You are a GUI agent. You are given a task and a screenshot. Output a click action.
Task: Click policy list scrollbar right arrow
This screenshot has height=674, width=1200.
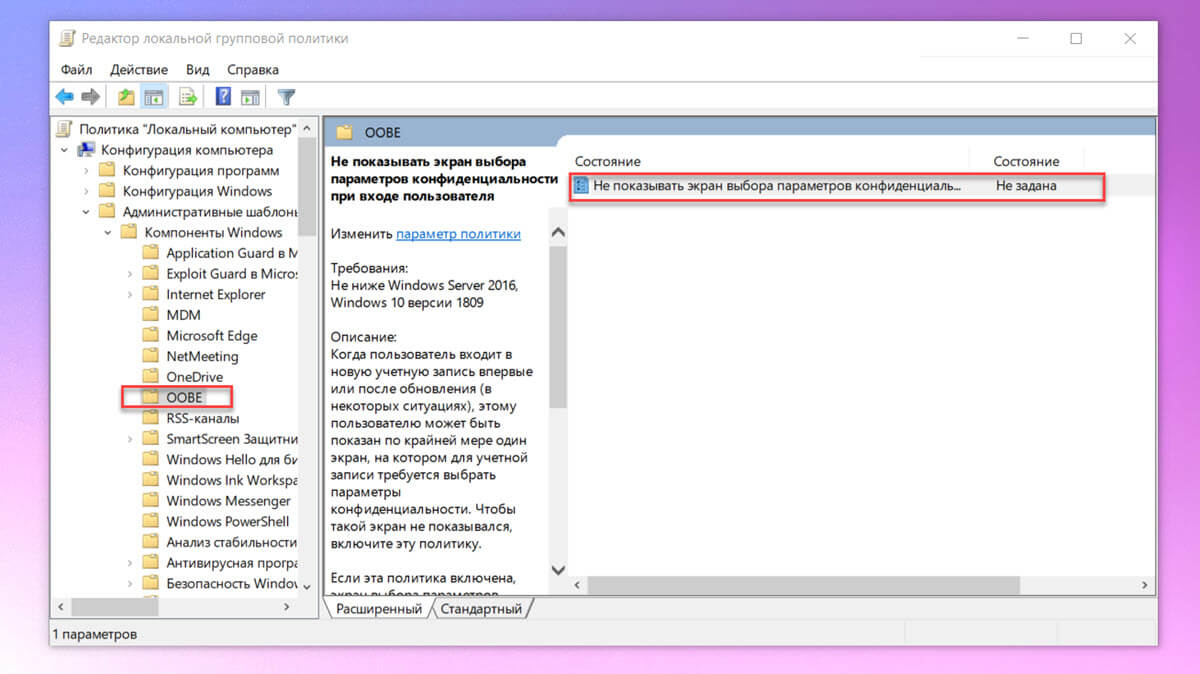pyautogui.click(x=1145, y=584)
